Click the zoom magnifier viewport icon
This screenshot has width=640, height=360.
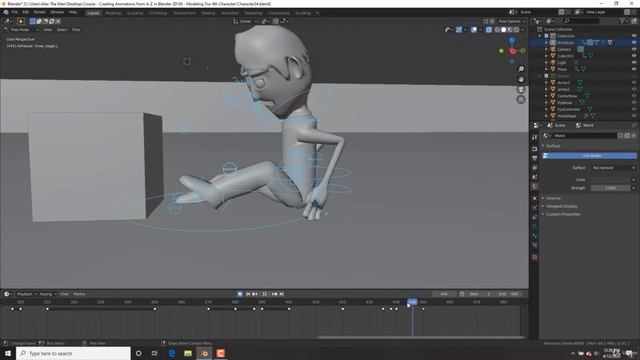tap(521, 69)
